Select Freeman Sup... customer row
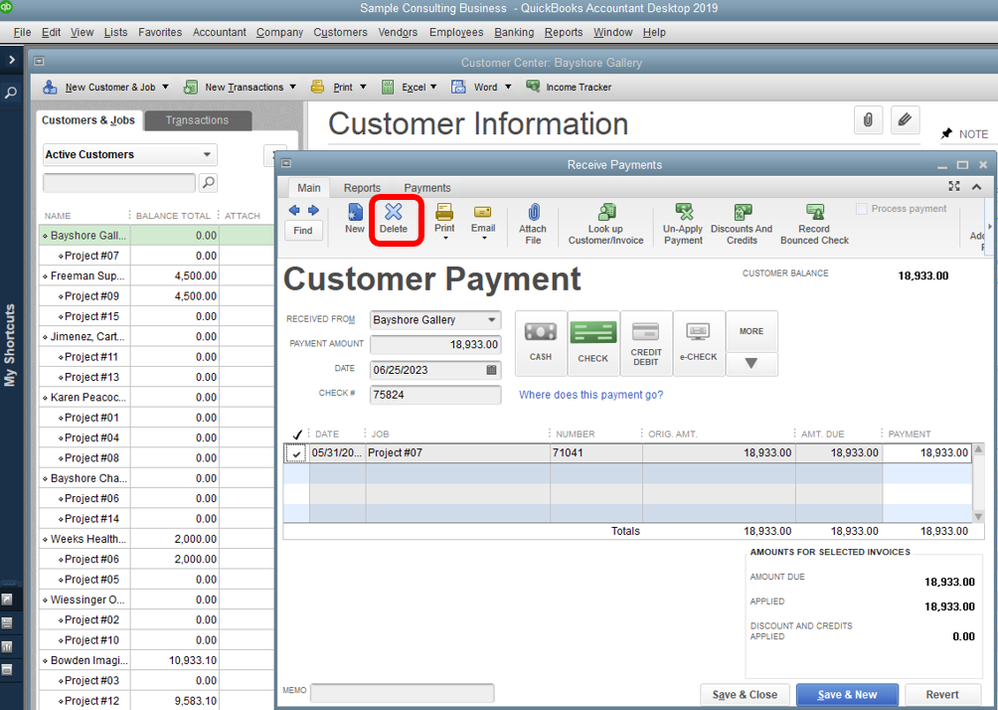This screenshot has height=710, width=998. click(157, 275)
